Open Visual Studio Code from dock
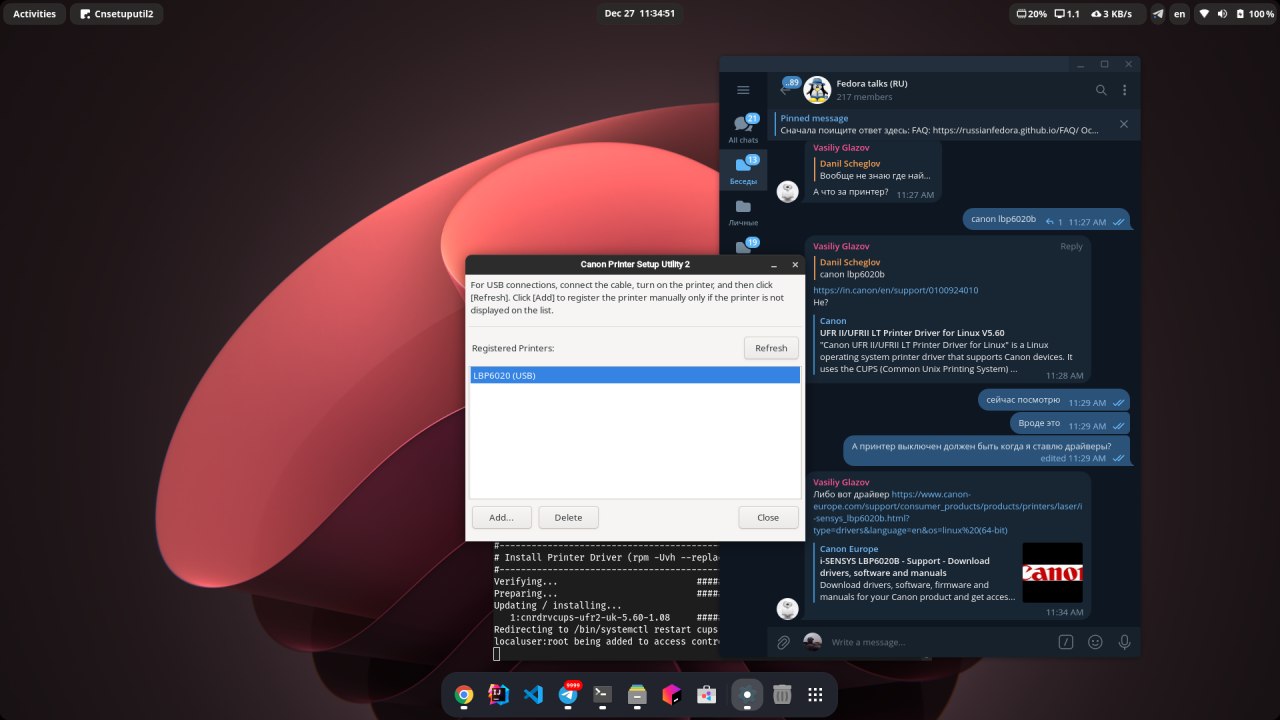The height and width of the screenshot is (720, 1280). (533, 694)
